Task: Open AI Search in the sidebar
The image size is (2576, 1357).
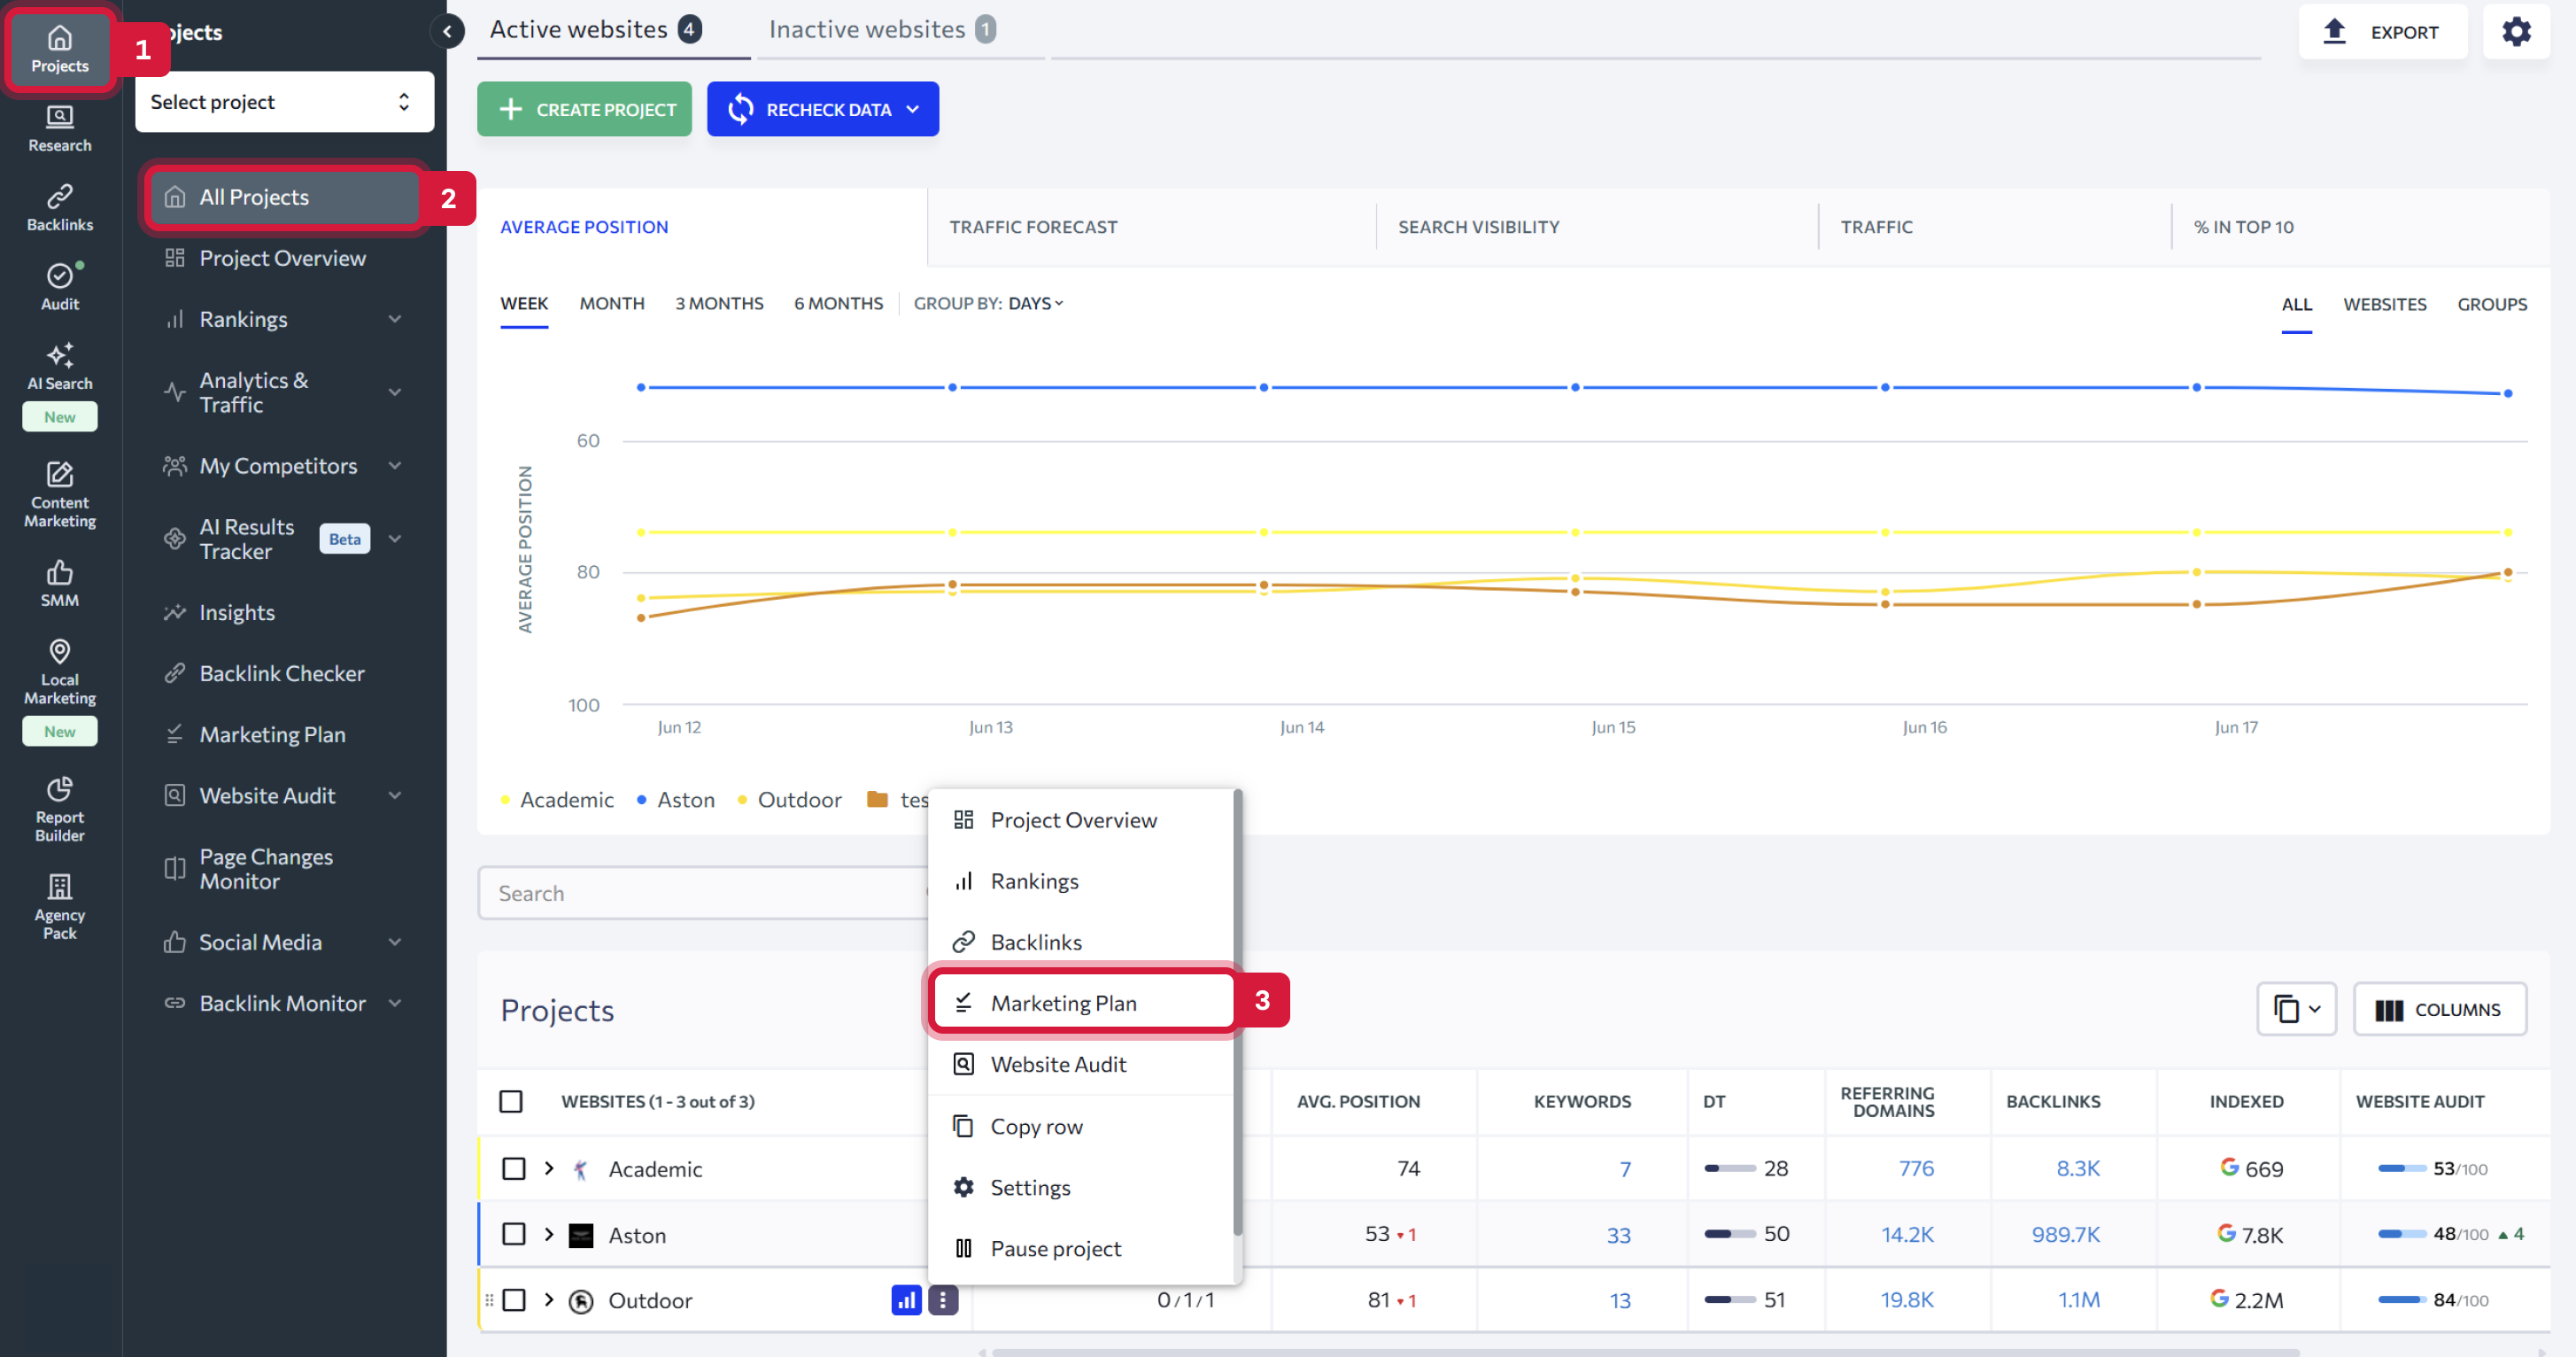Action: (x=59, y=366)
